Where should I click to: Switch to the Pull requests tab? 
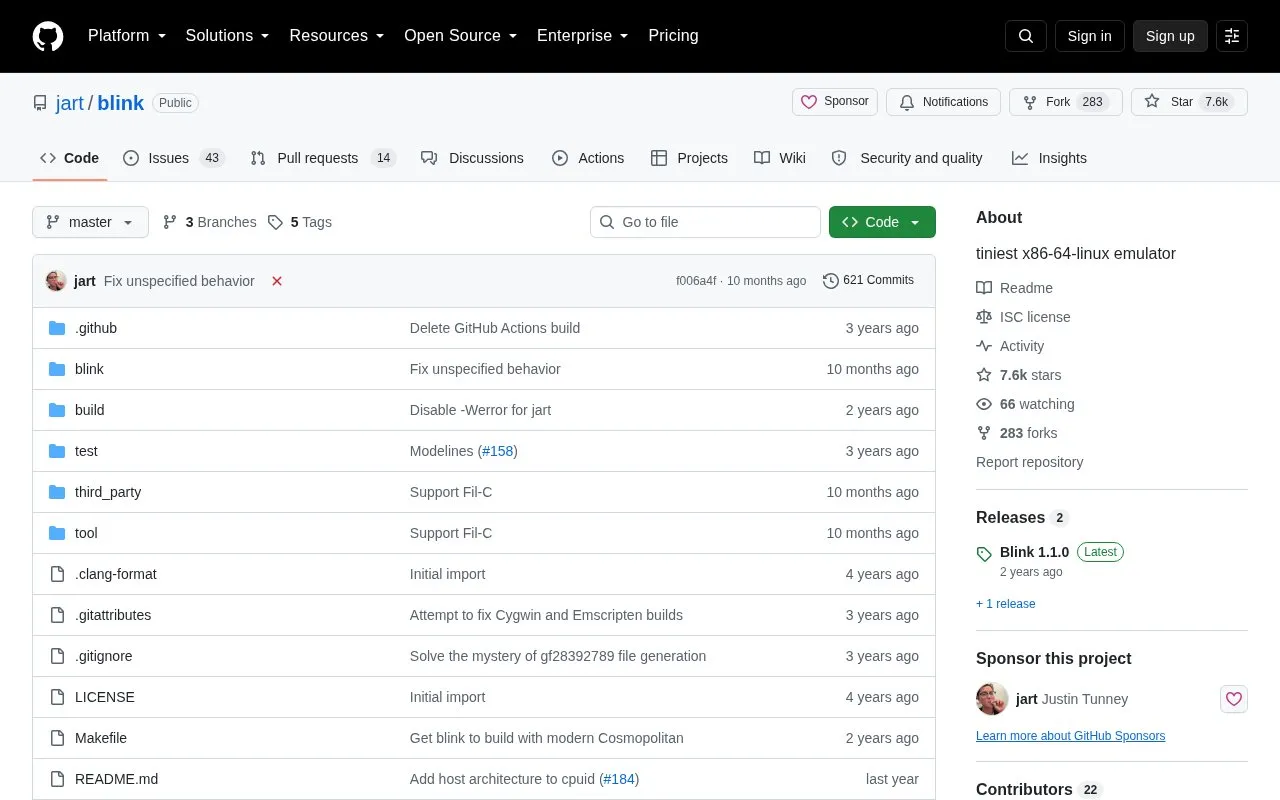click(323, 158)
